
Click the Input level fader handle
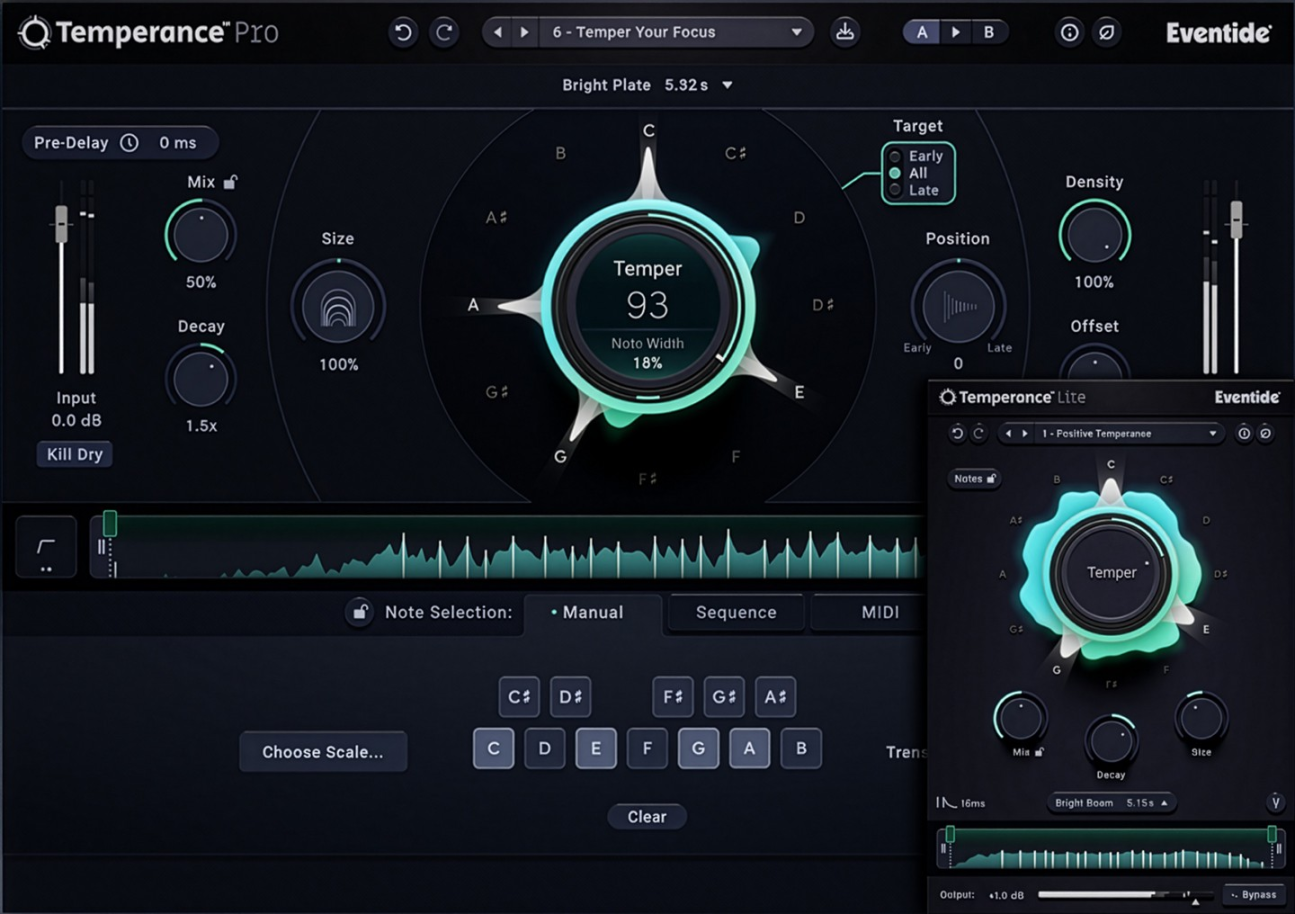62,222
